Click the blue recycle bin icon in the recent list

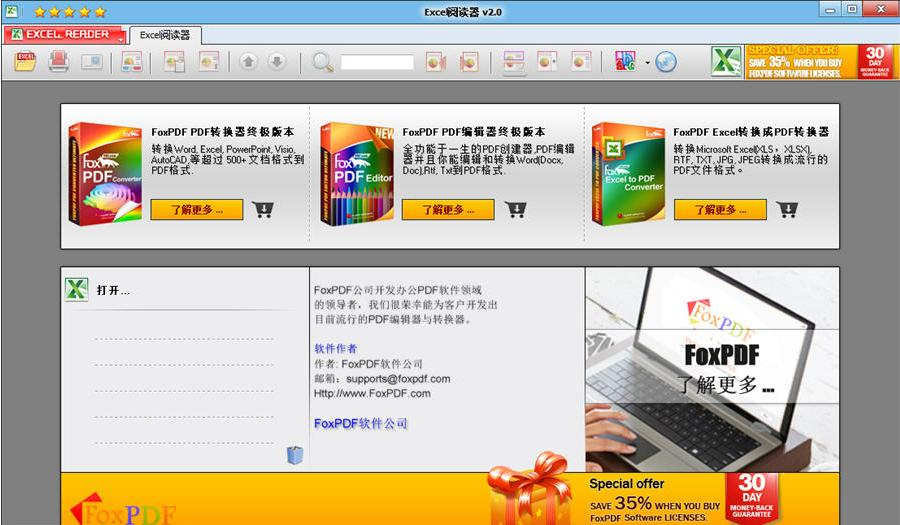[x=295, y=455]
